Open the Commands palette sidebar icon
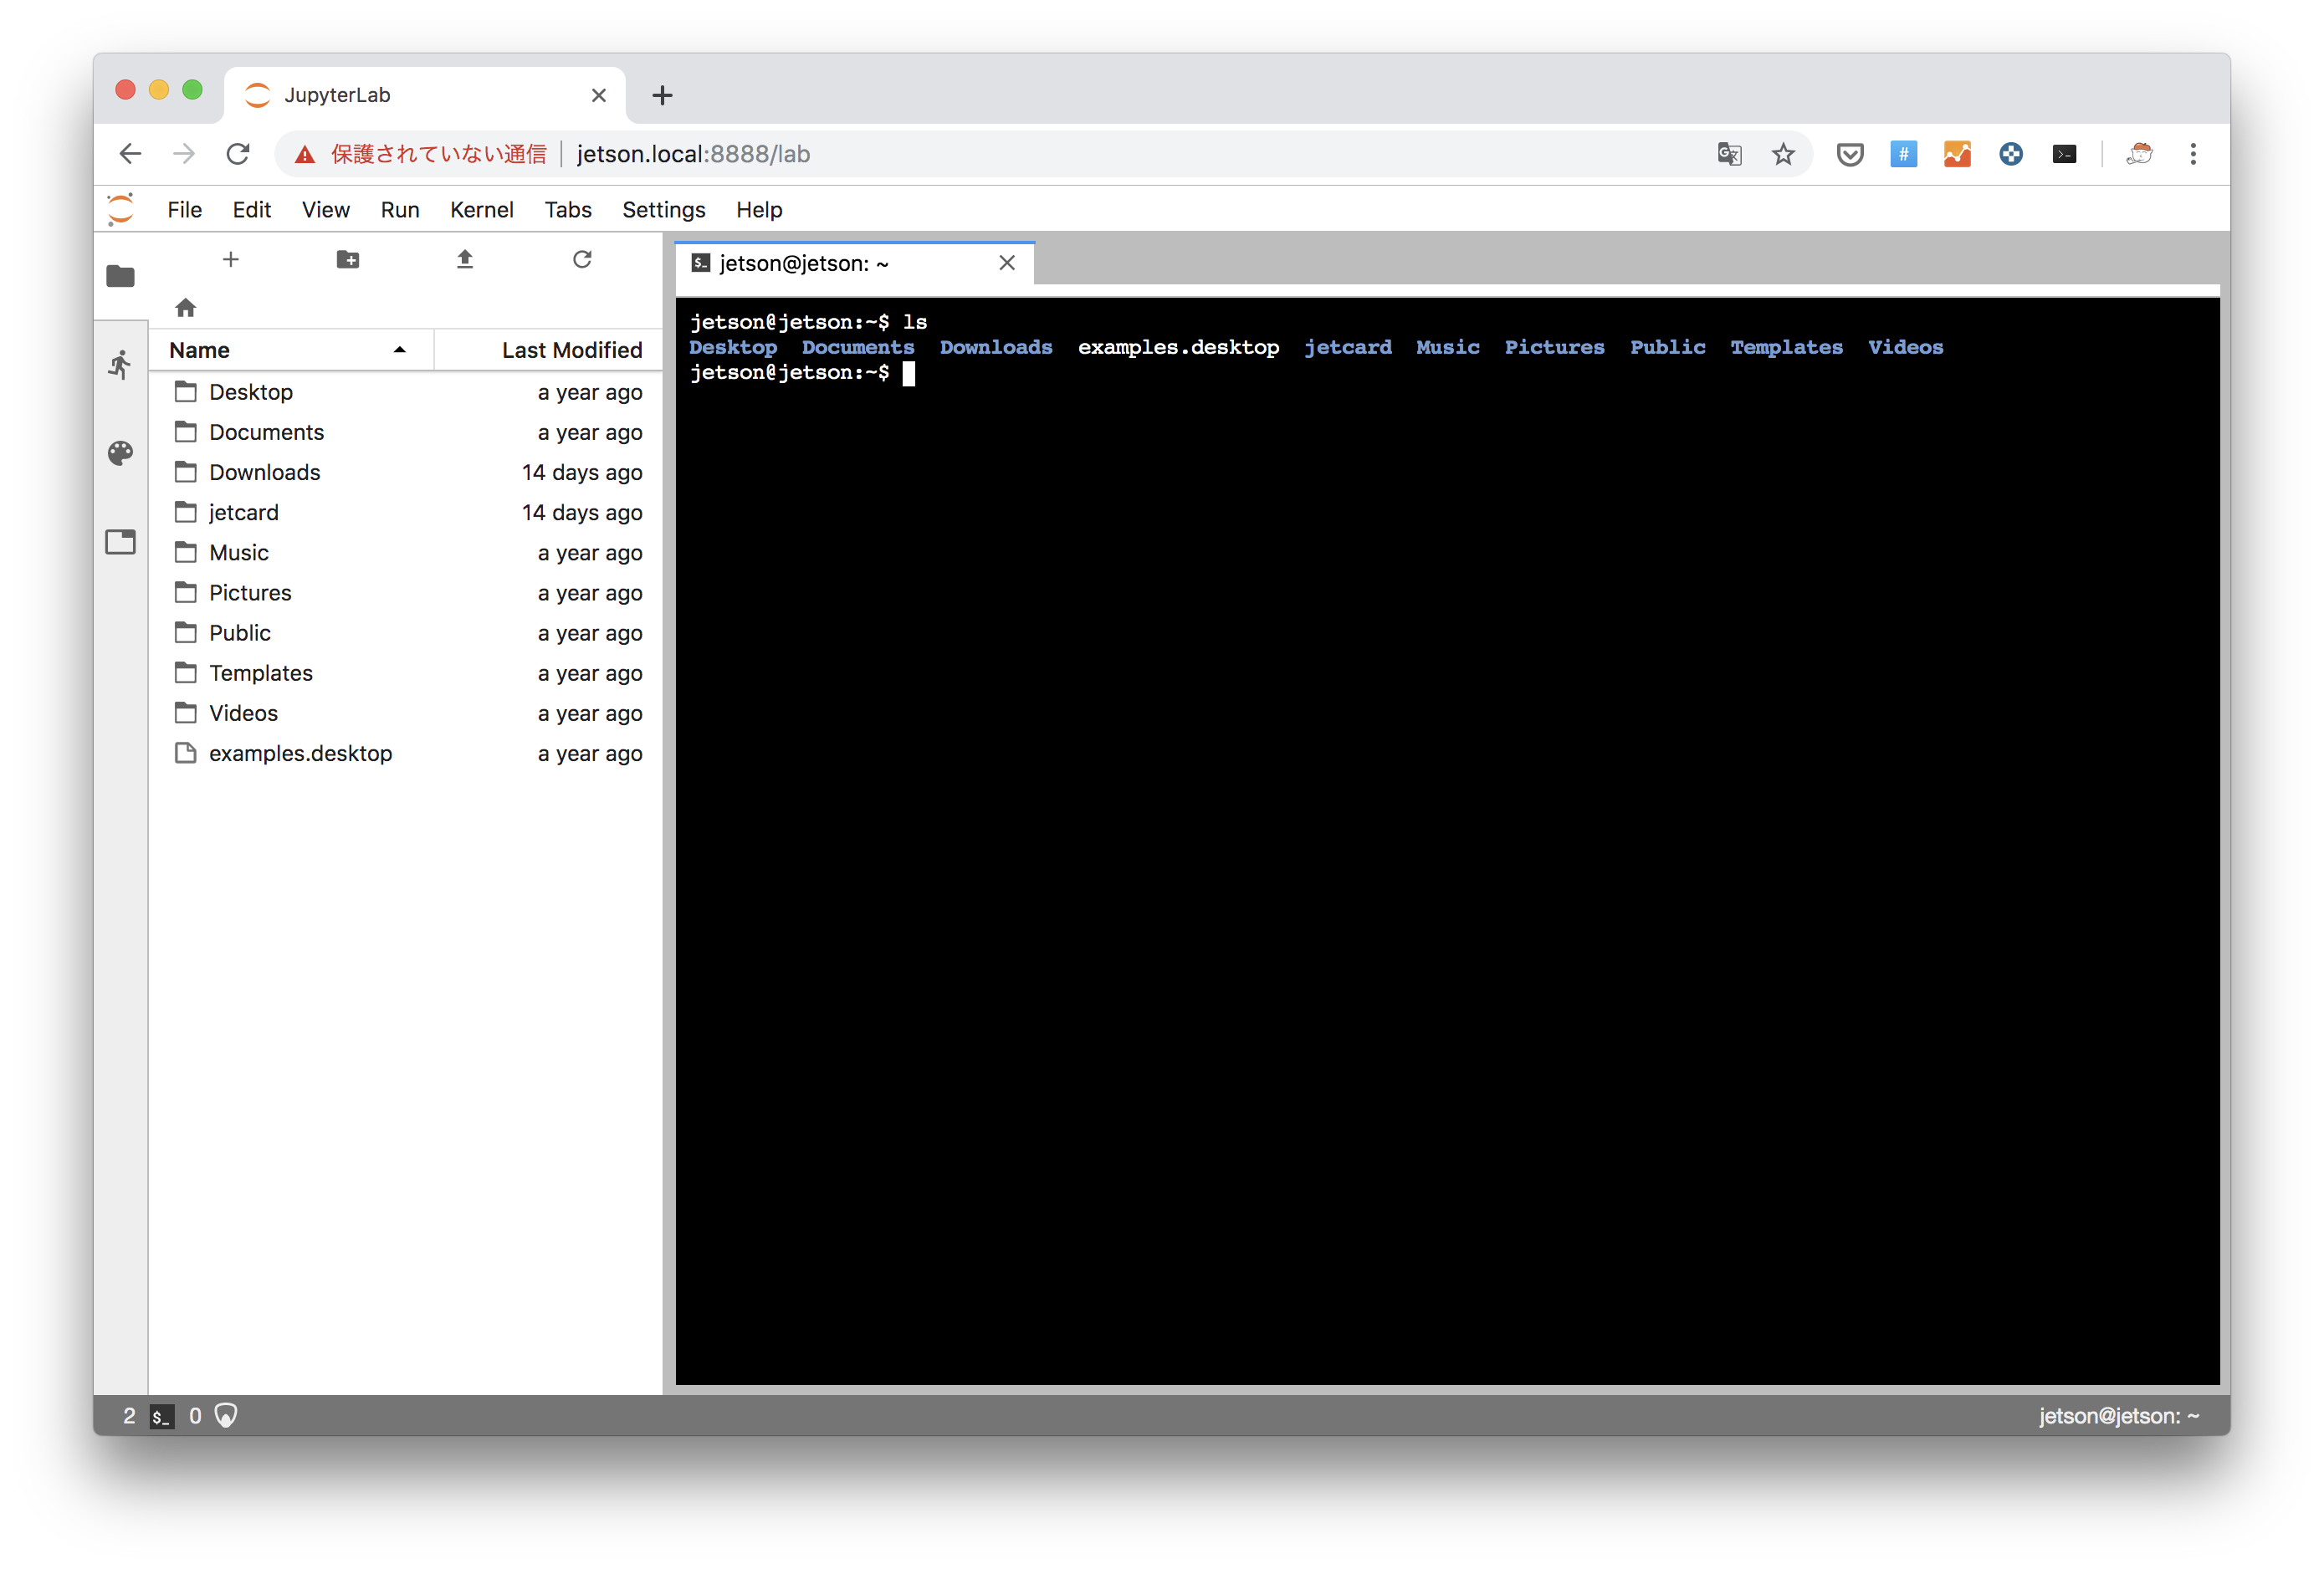2324x1569 pixels. (120, 453)
